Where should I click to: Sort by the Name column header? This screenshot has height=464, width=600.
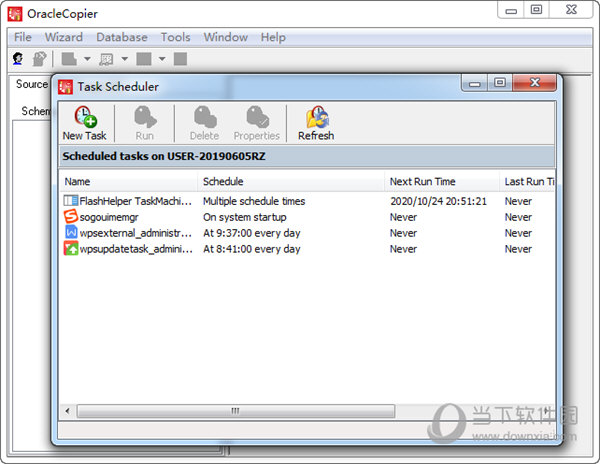(129, 181)
